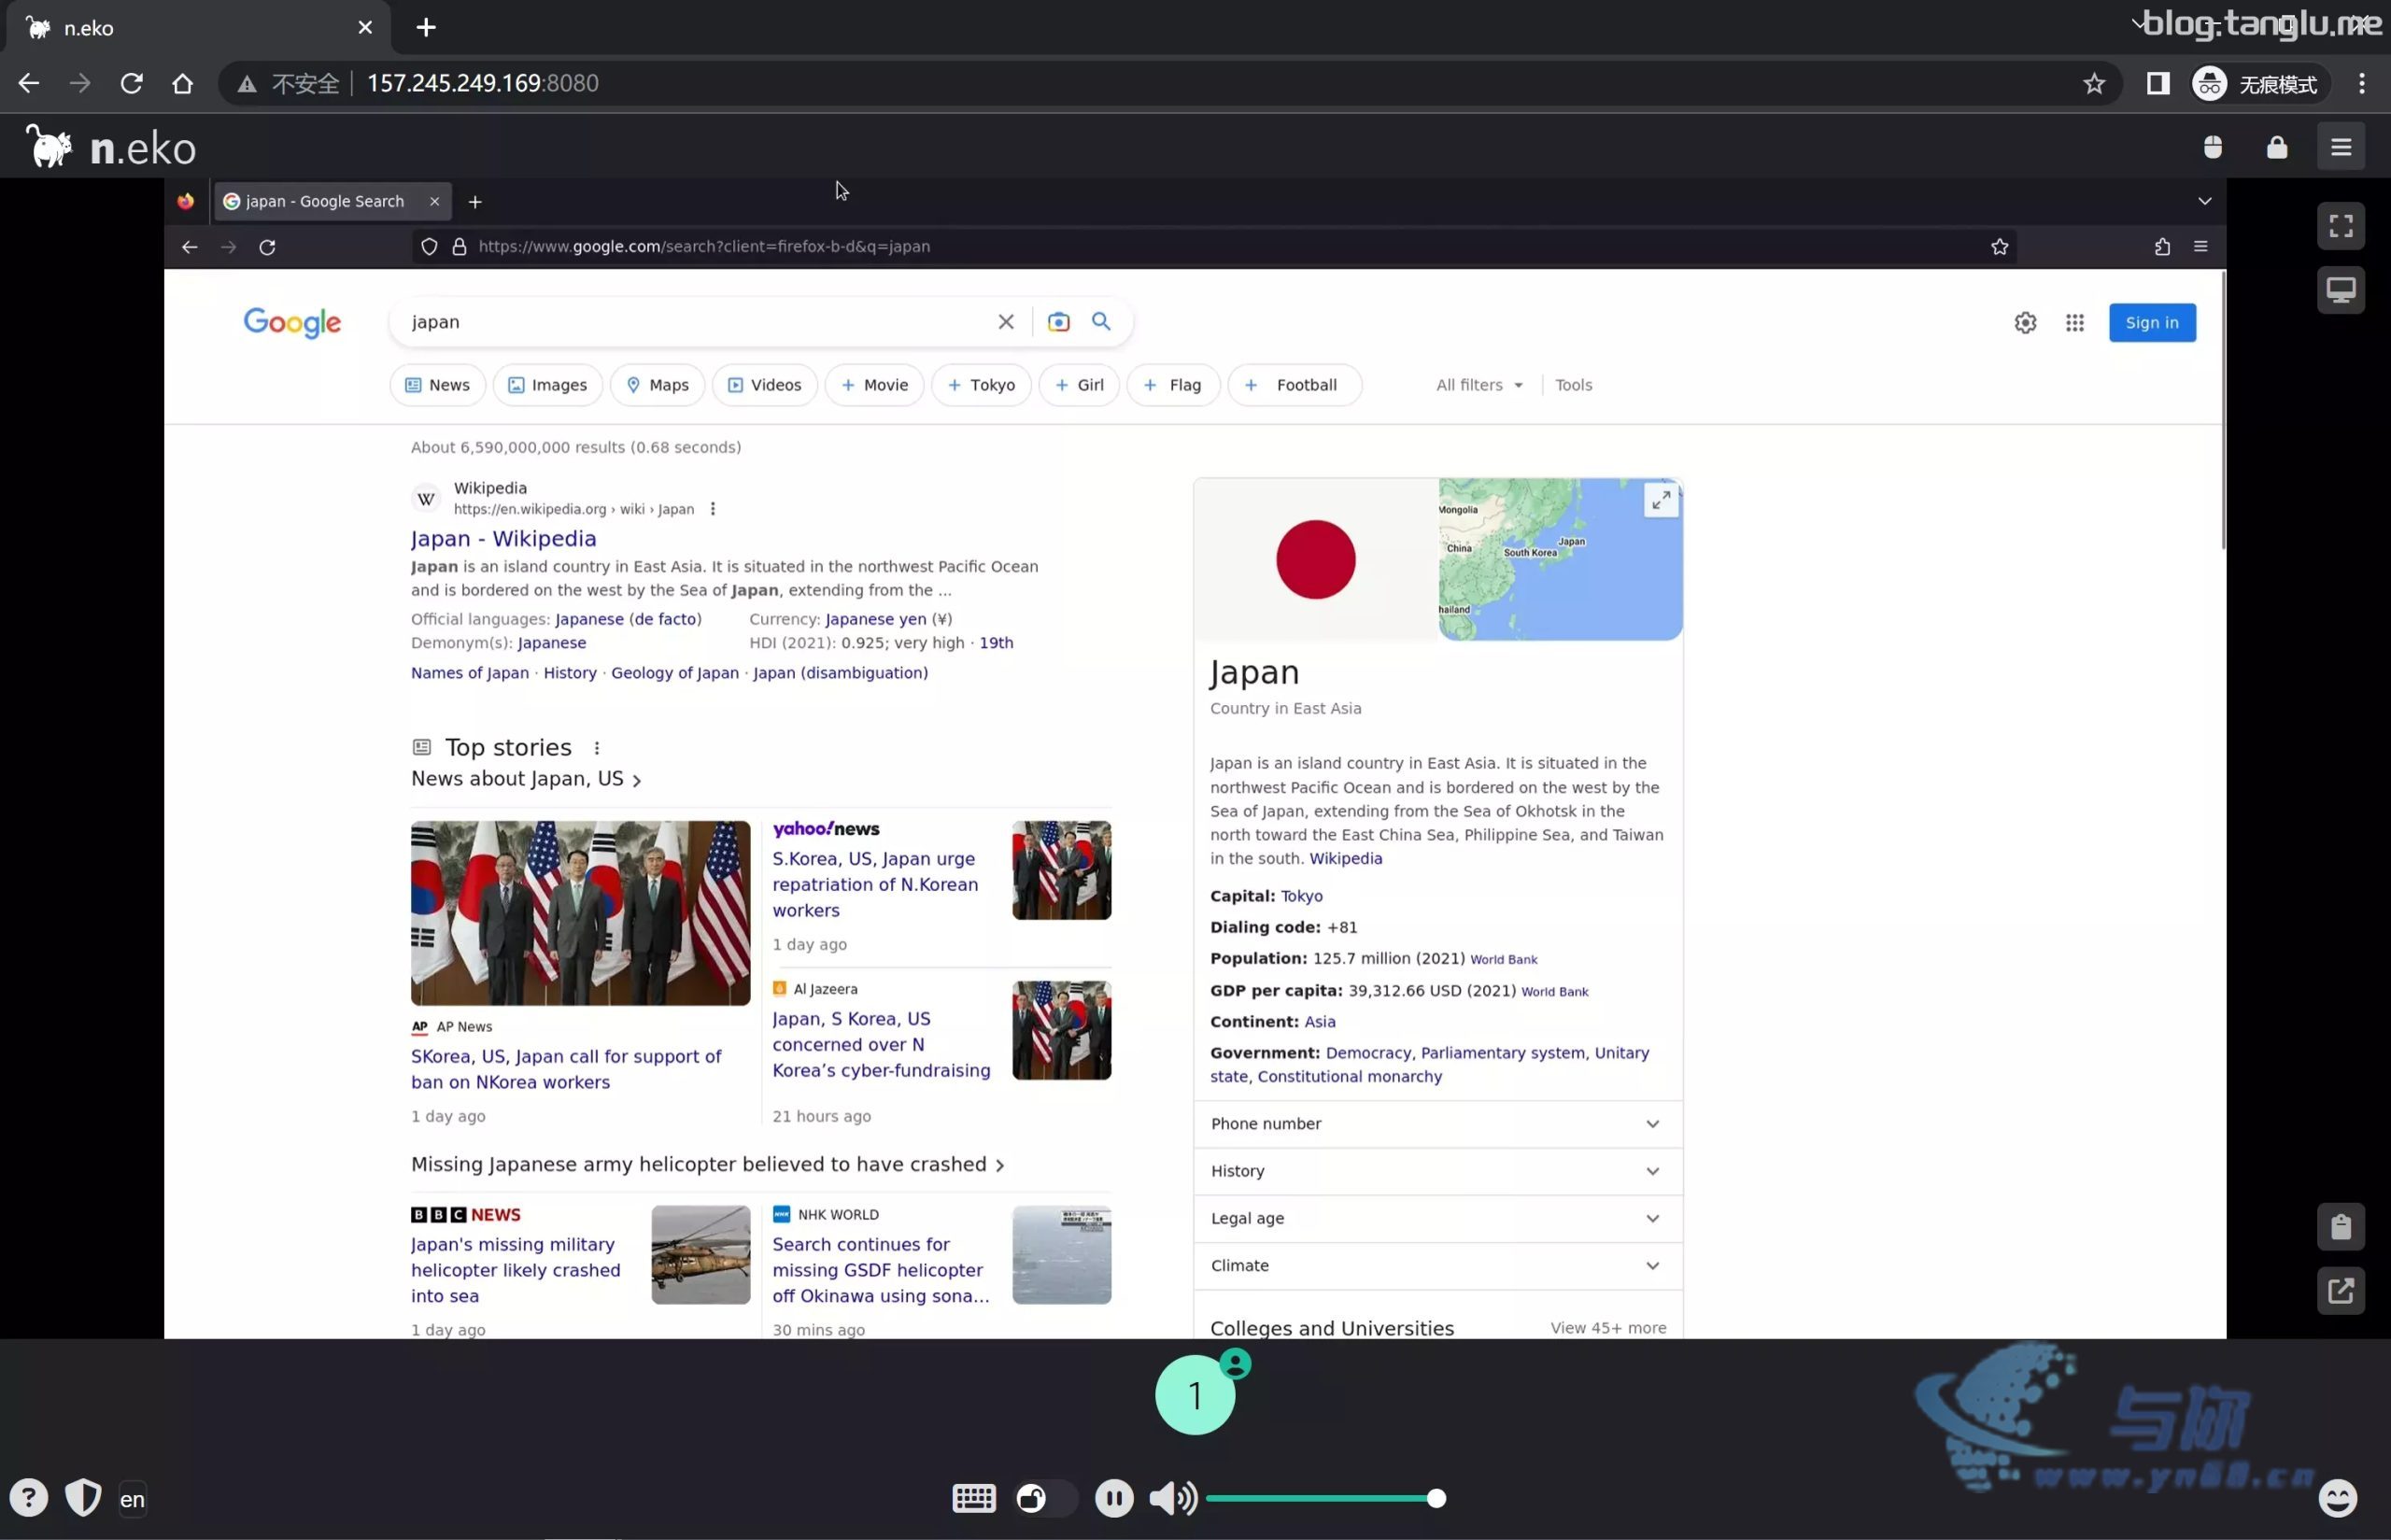Viewport: 2391px width, 1540px height.
Task: Bookmark the page in Chrome
Action: coord(2094,83)
